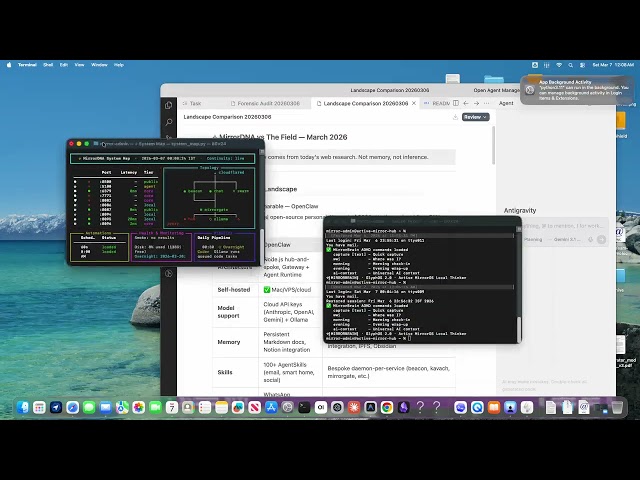Click the mirror-hub terminal scrollbar

[519, 327]
